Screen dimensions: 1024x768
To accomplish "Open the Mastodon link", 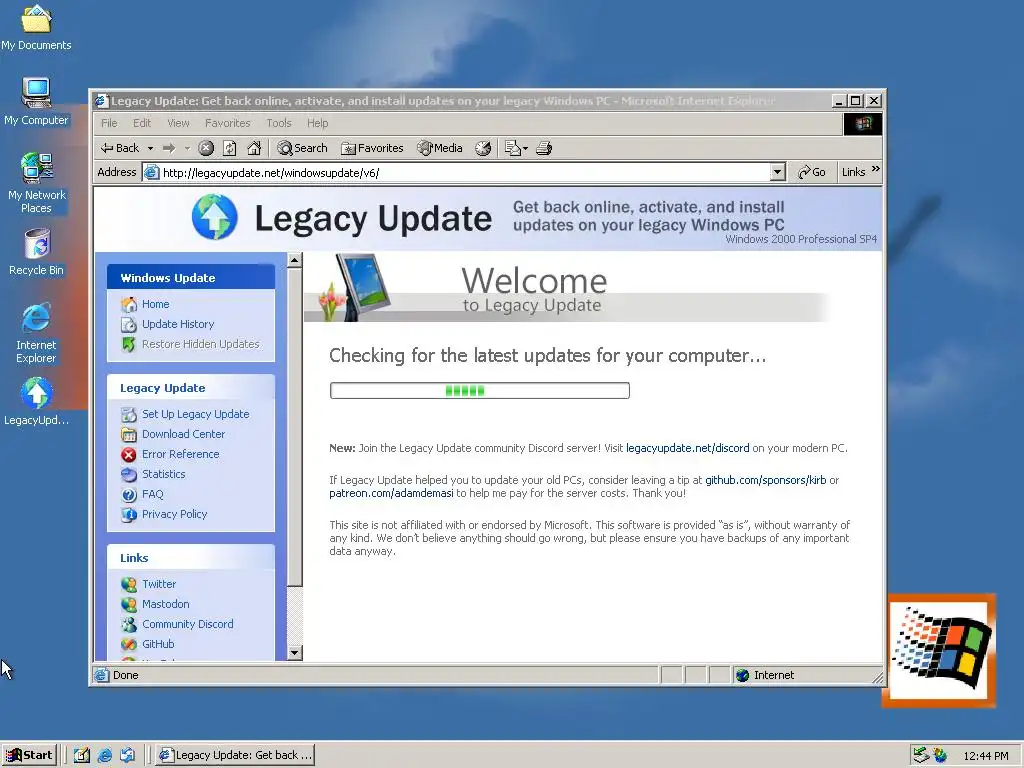I will (x=165, y=604).
